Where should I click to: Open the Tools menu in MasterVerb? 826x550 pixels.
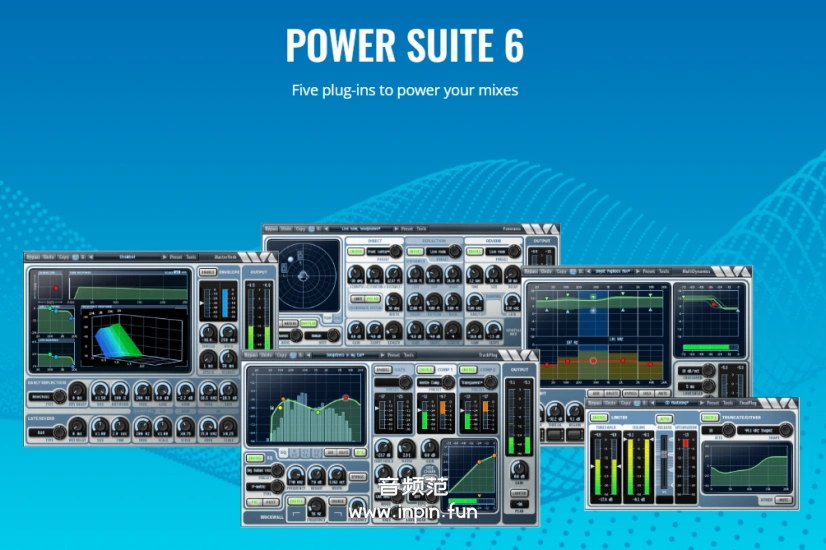191,257
